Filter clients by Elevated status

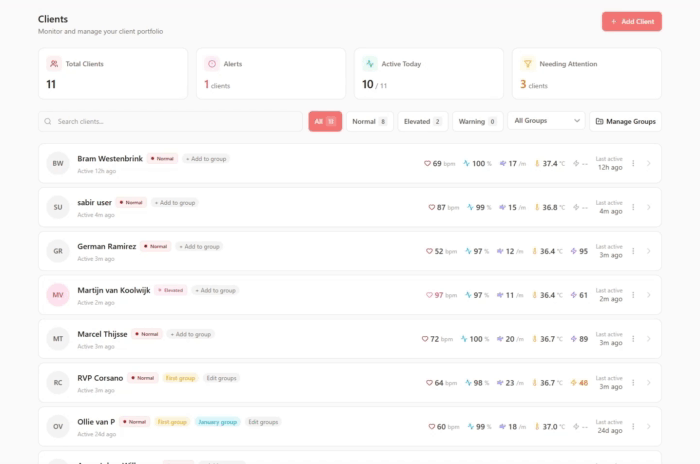pos(422,121)
